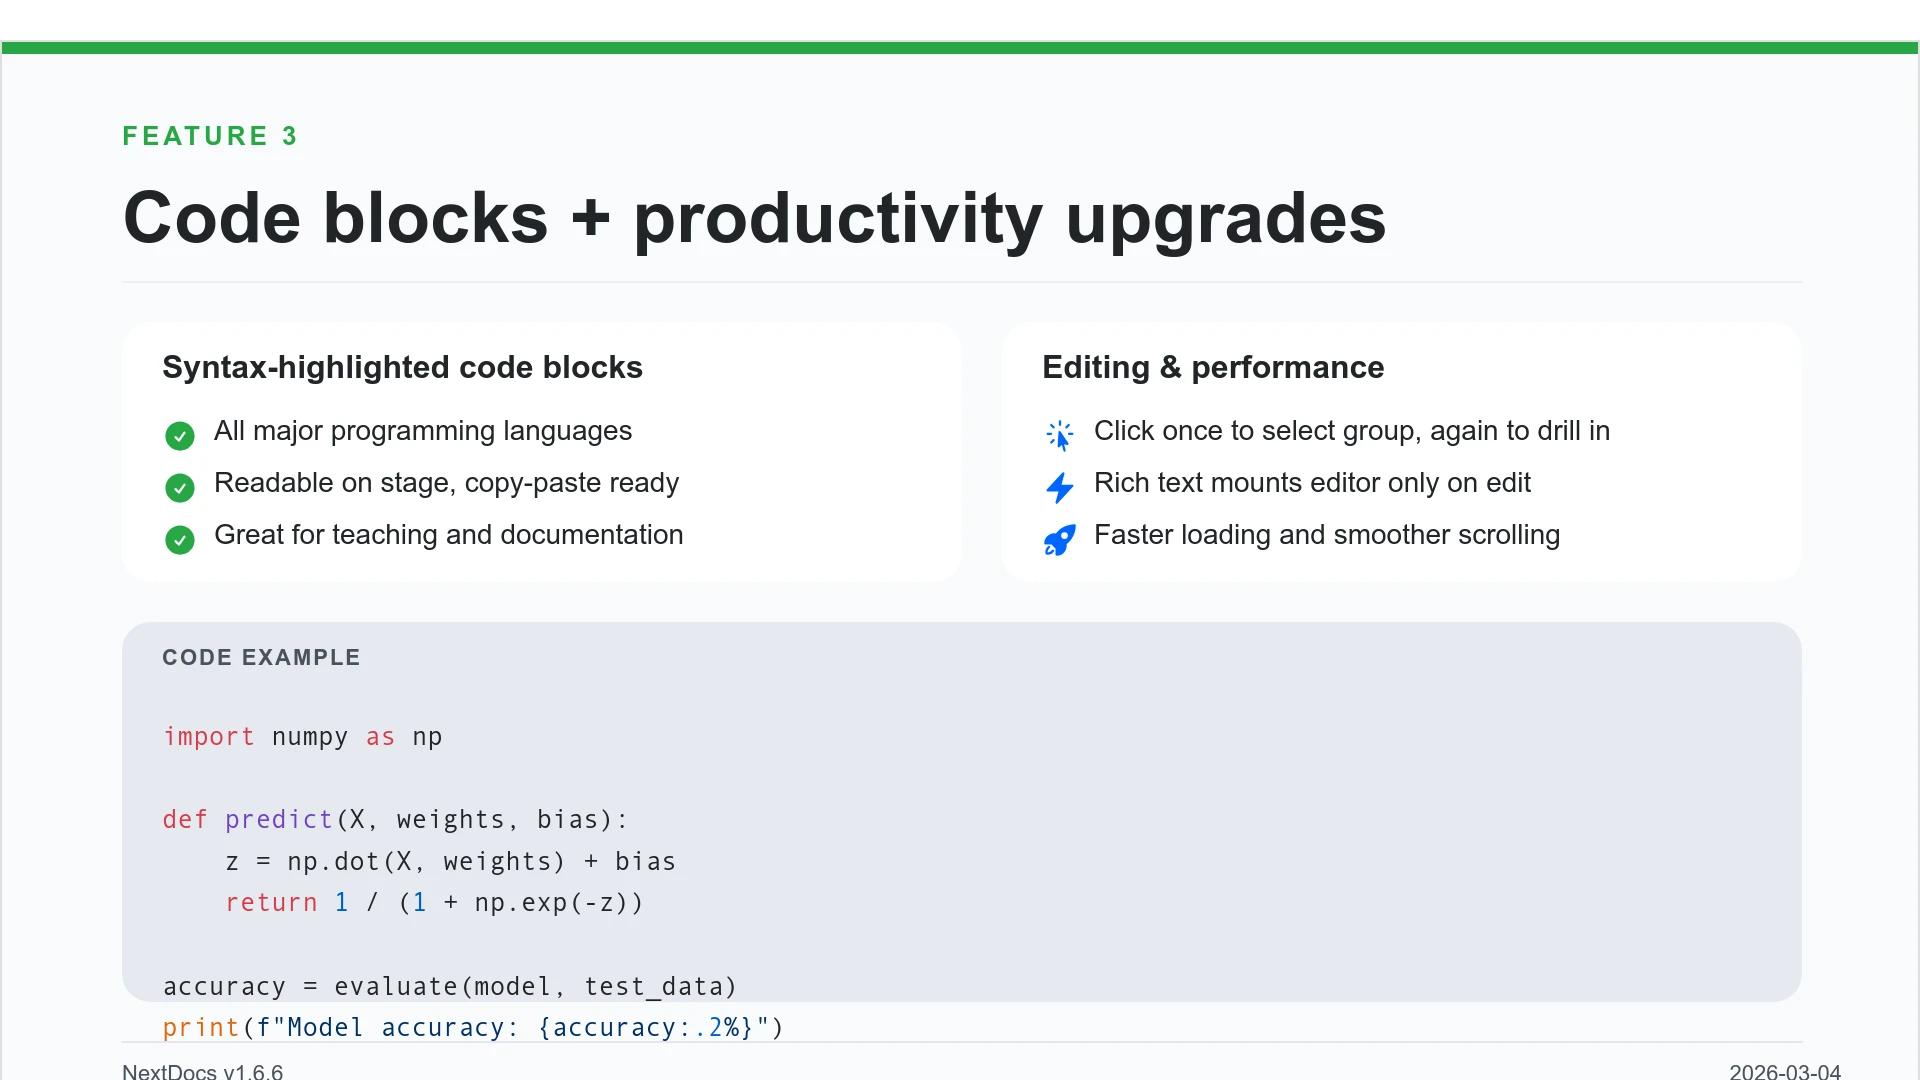
Task: Click the cursor-click icon beside select group
Action: click(1059, 435)
